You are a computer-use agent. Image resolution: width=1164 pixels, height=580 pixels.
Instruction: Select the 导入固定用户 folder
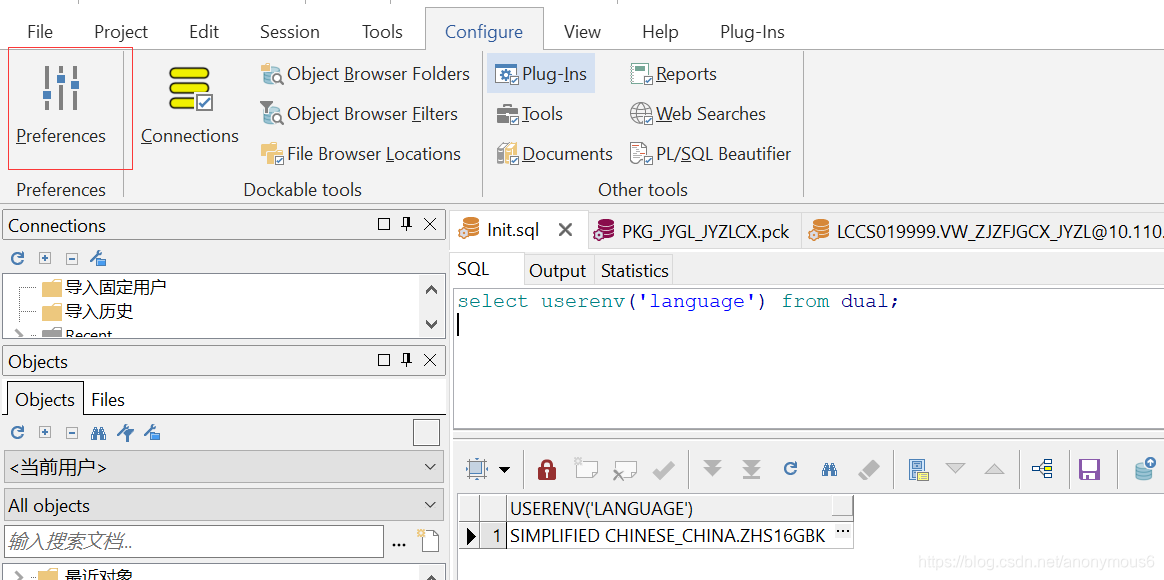(104, 287)
